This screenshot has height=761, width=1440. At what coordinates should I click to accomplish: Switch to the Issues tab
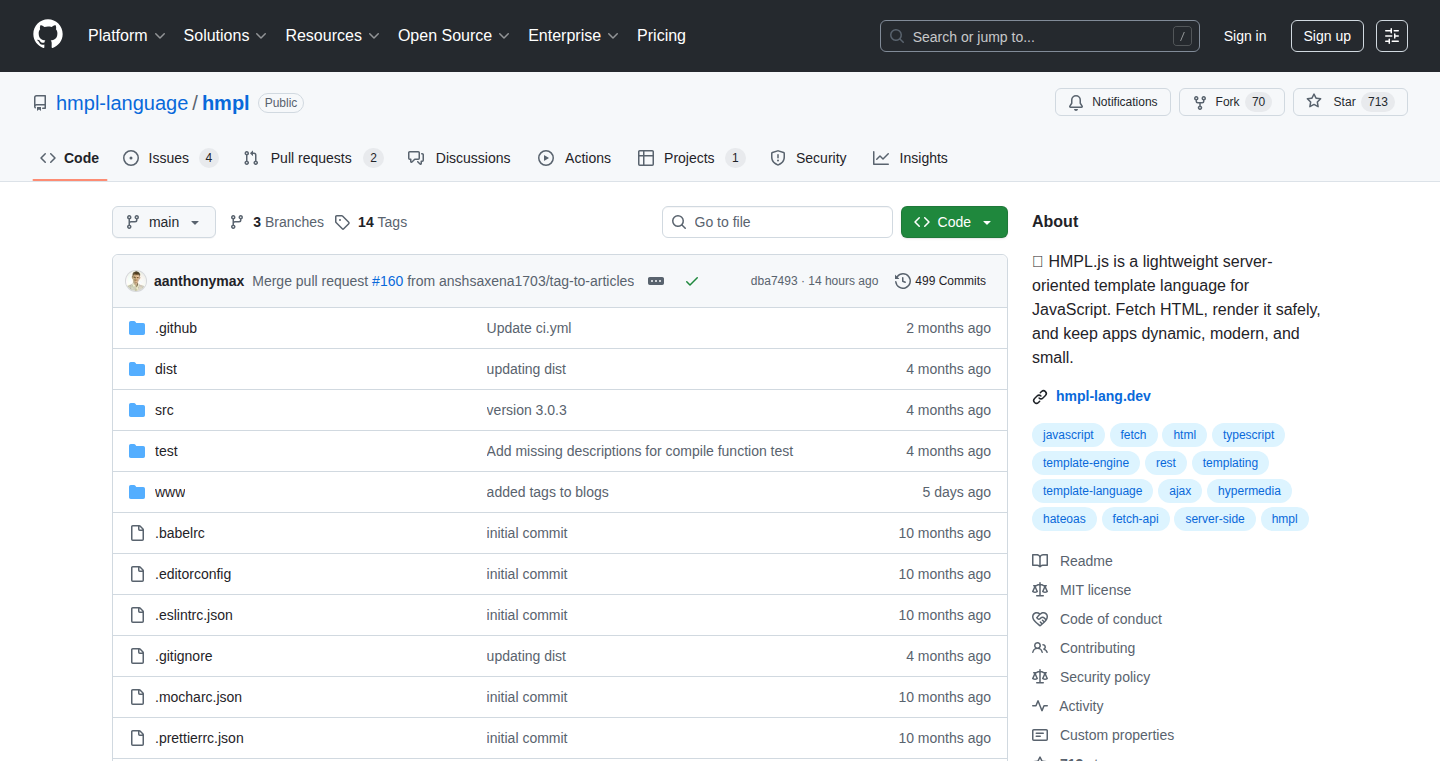[x=170, y=158]
